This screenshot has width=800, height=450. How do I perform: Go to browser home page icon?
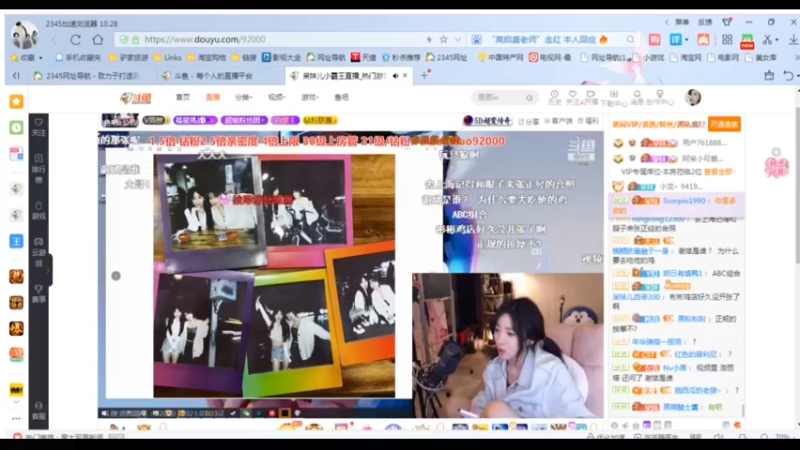(97, 39)
